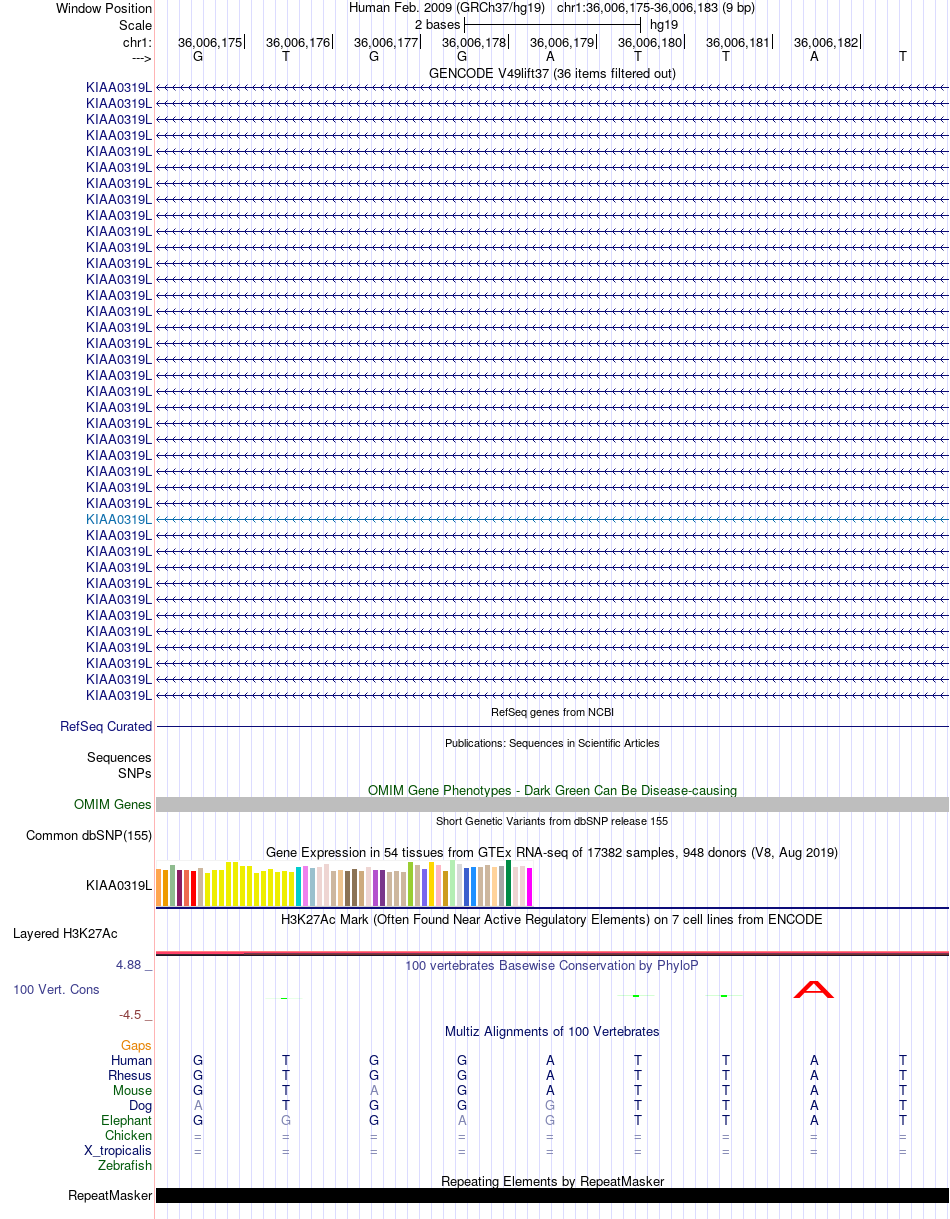Screen dimensions: 950x1219
Task: Click the 4.88 upper conservation axis value
Action: [x=134, y=965]
